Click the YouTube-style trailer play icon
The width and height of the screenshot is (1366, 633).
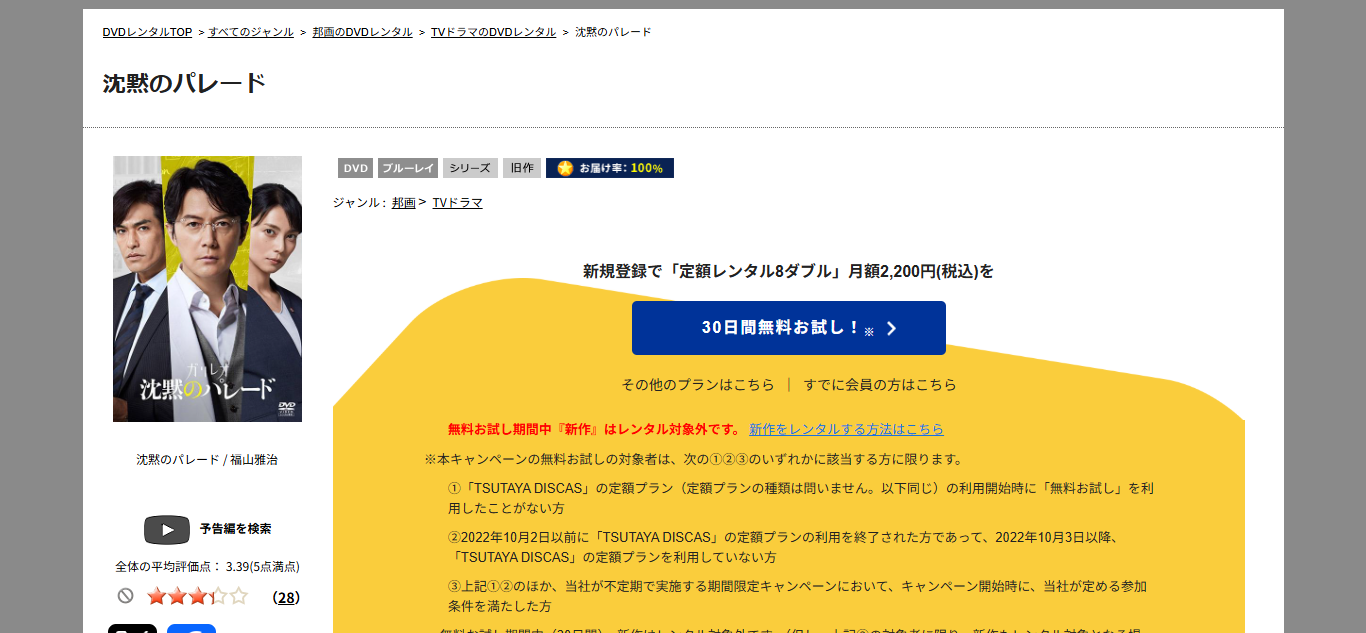tap(167, 529)
